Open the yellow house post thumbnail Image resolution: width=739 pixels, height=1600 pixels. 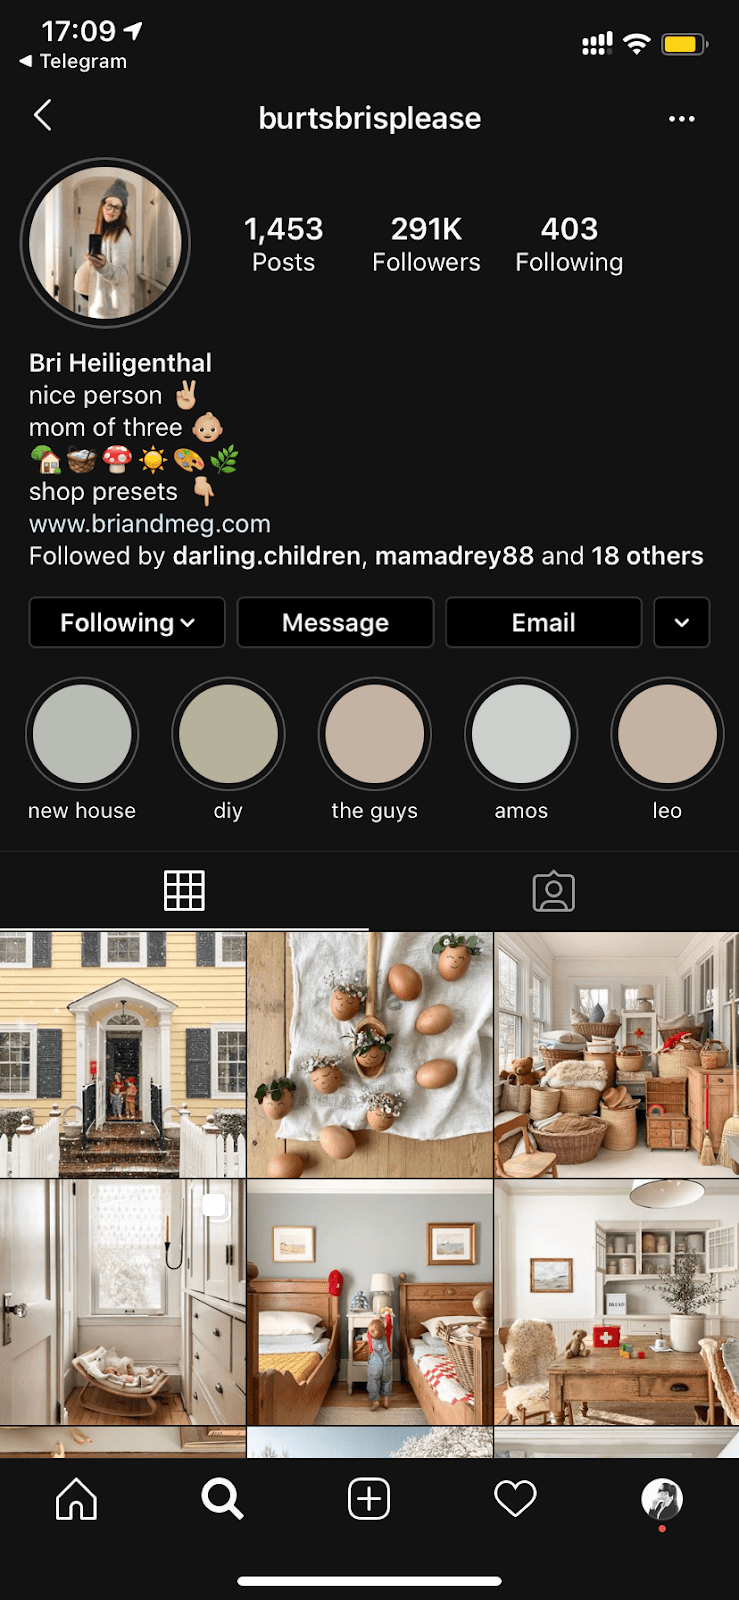(122, 1054)
